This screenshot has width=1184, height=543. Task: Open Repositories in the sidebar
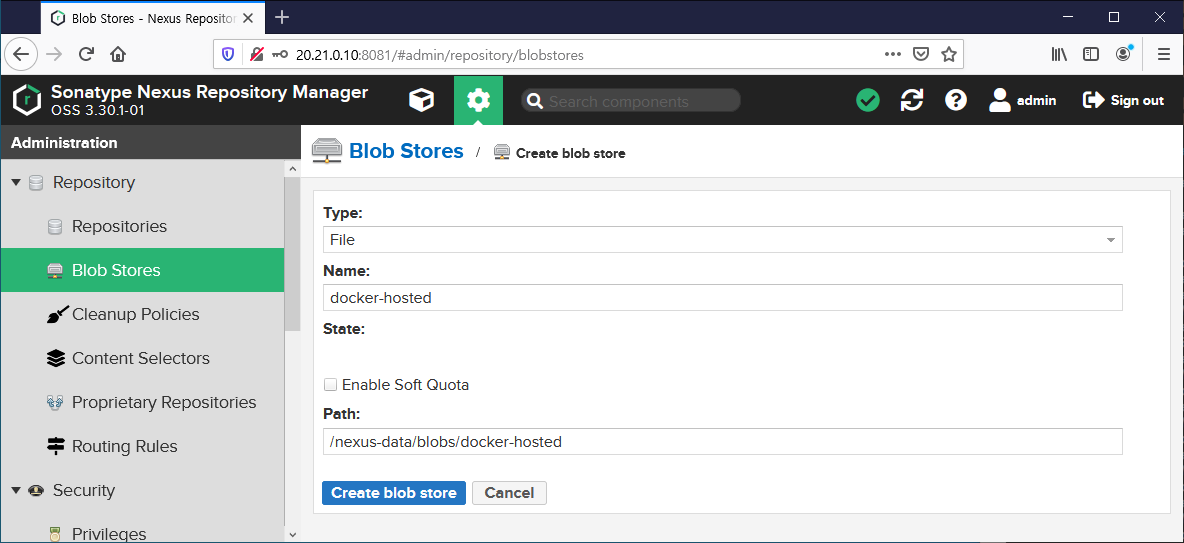142,227
